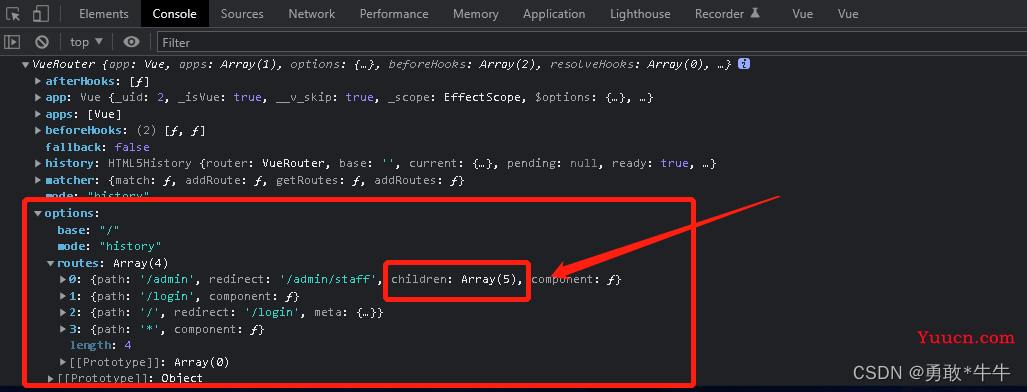Expand route 0 with path '/admin'

pos(63,280)
